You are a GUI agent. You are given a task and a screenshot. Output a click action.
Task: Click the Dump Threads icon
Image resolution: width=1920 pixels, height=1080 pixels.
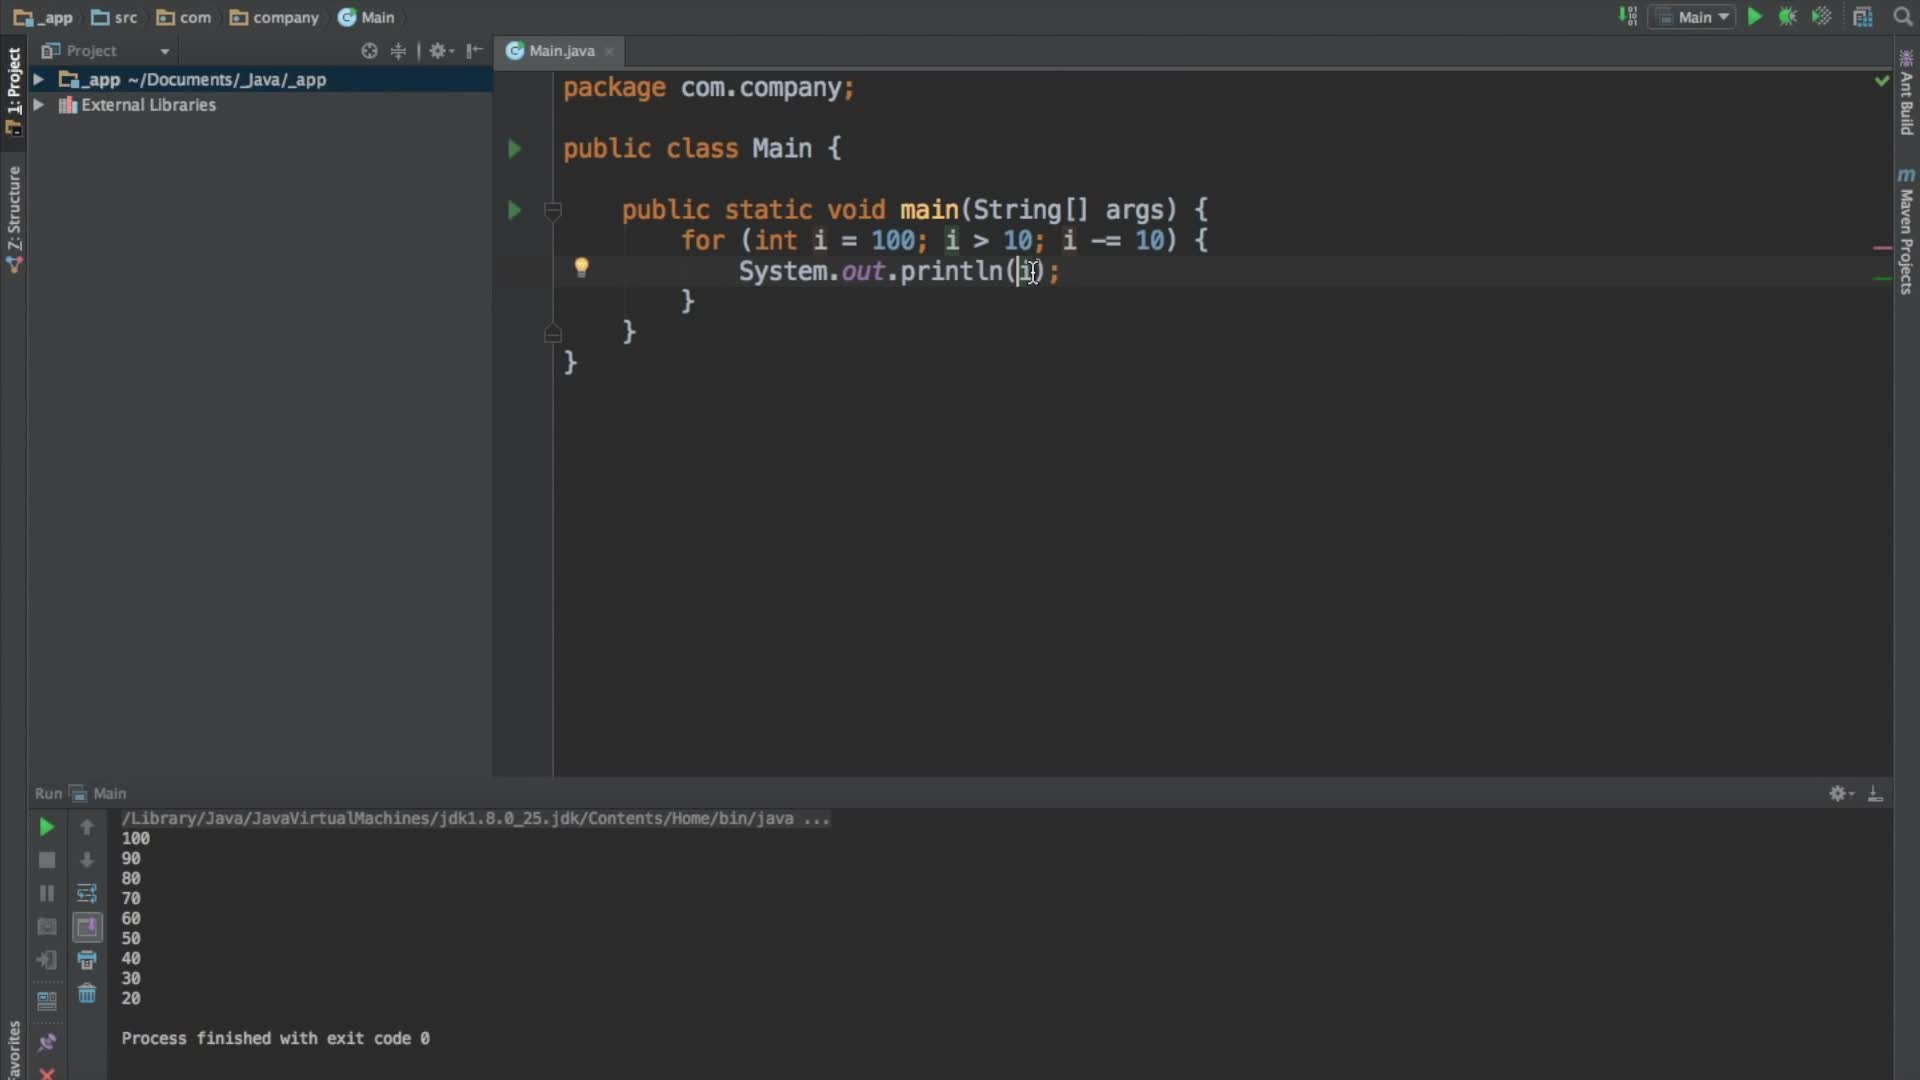[x=46, y=927]
